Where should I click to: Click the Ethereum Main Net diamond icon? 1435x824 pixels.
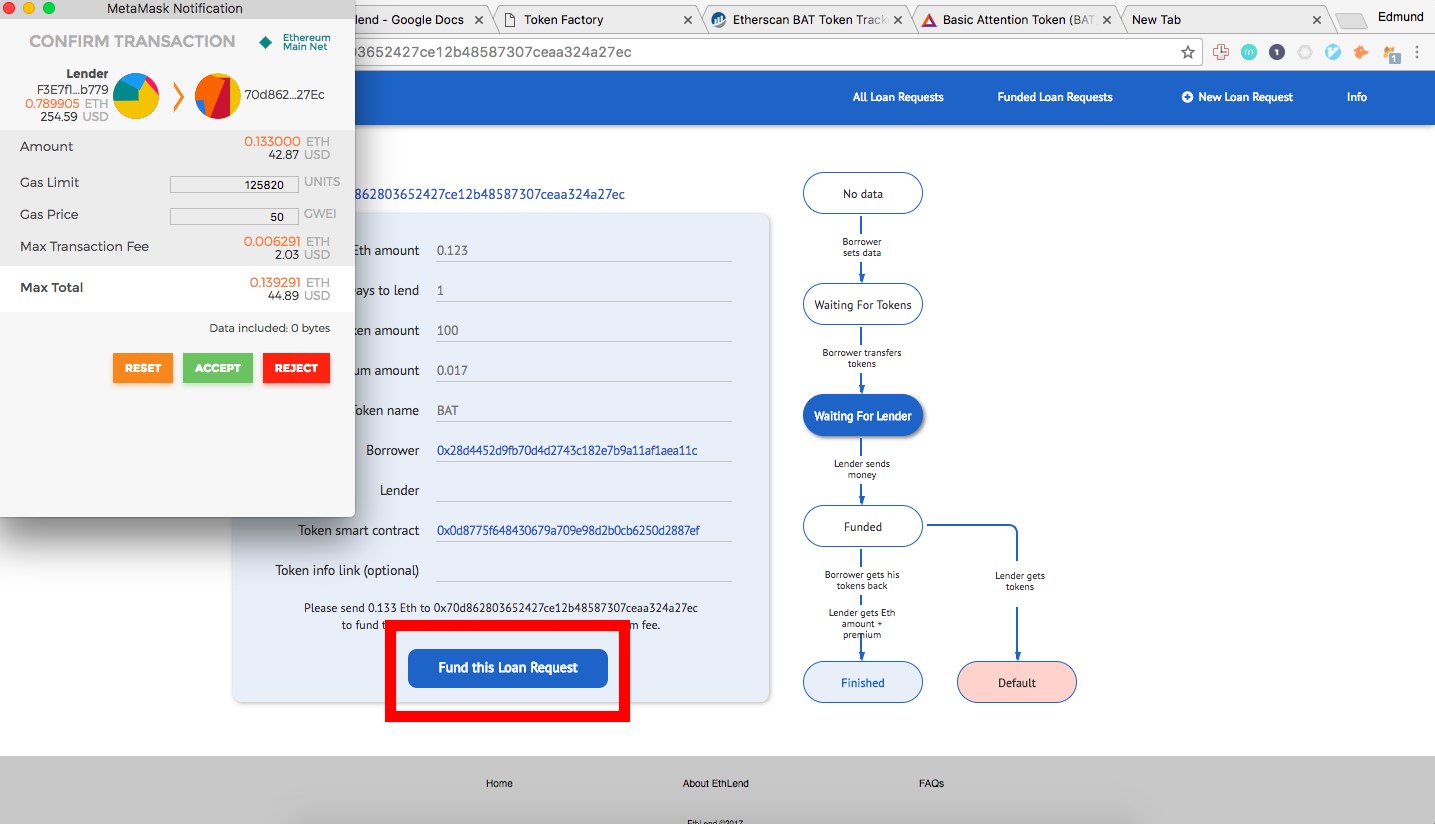coord(265,42)
